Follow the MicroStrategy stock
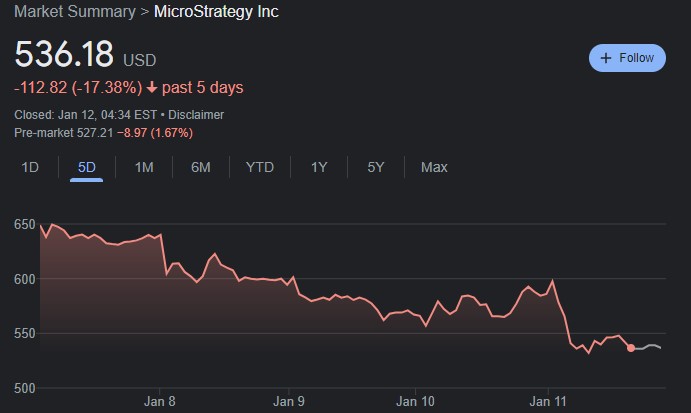Screen dimensions: 691x413 pos(627,58)
